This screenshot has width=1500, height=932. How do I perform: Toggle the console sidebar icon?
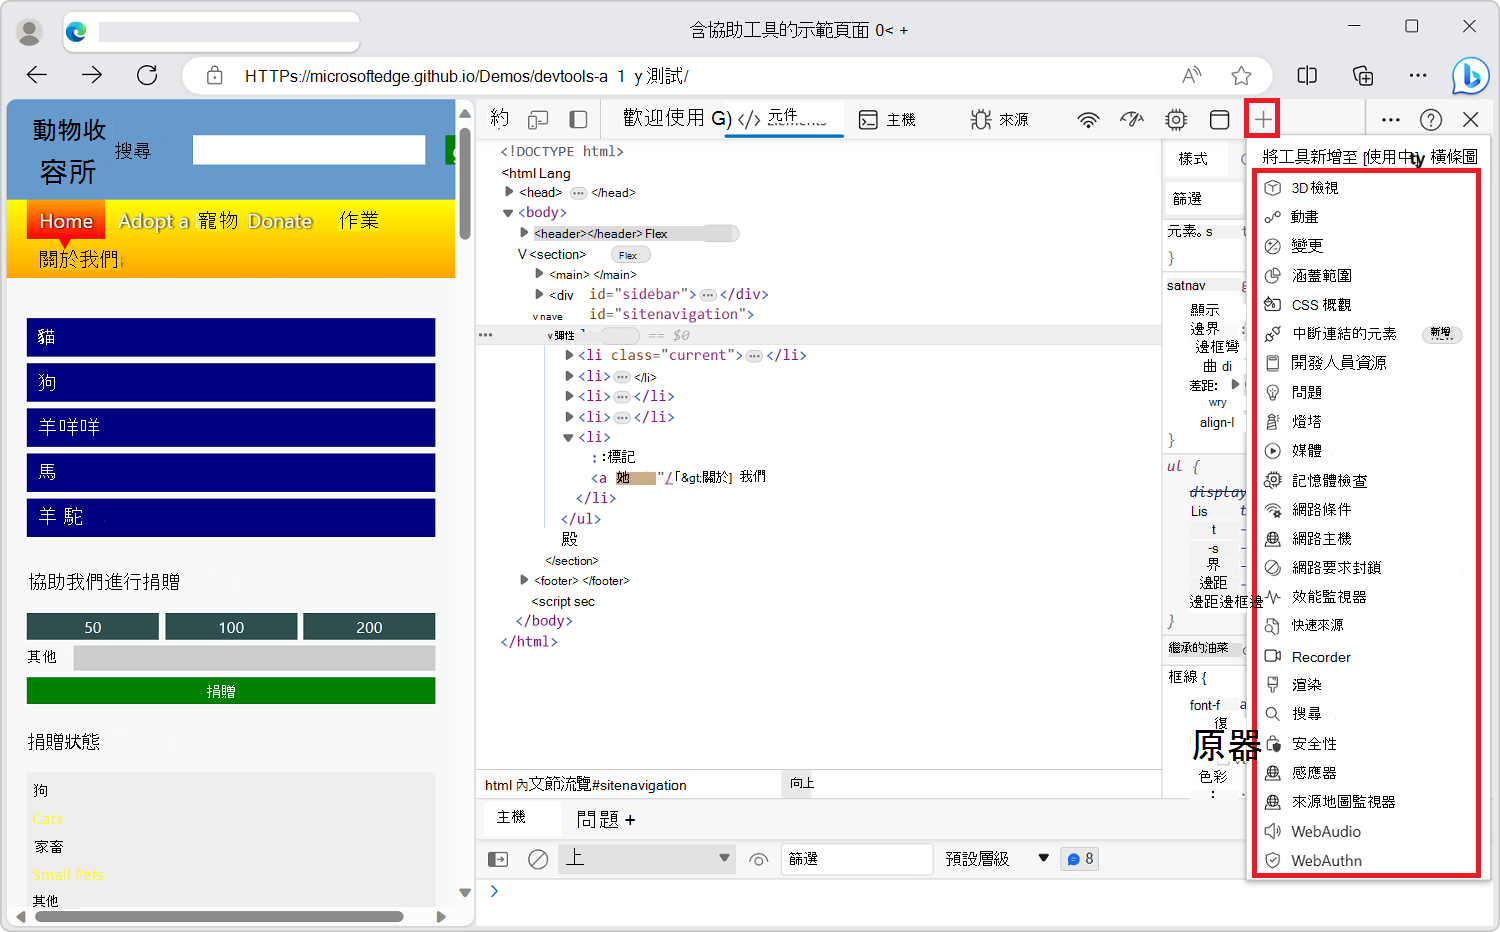[498, 859]
